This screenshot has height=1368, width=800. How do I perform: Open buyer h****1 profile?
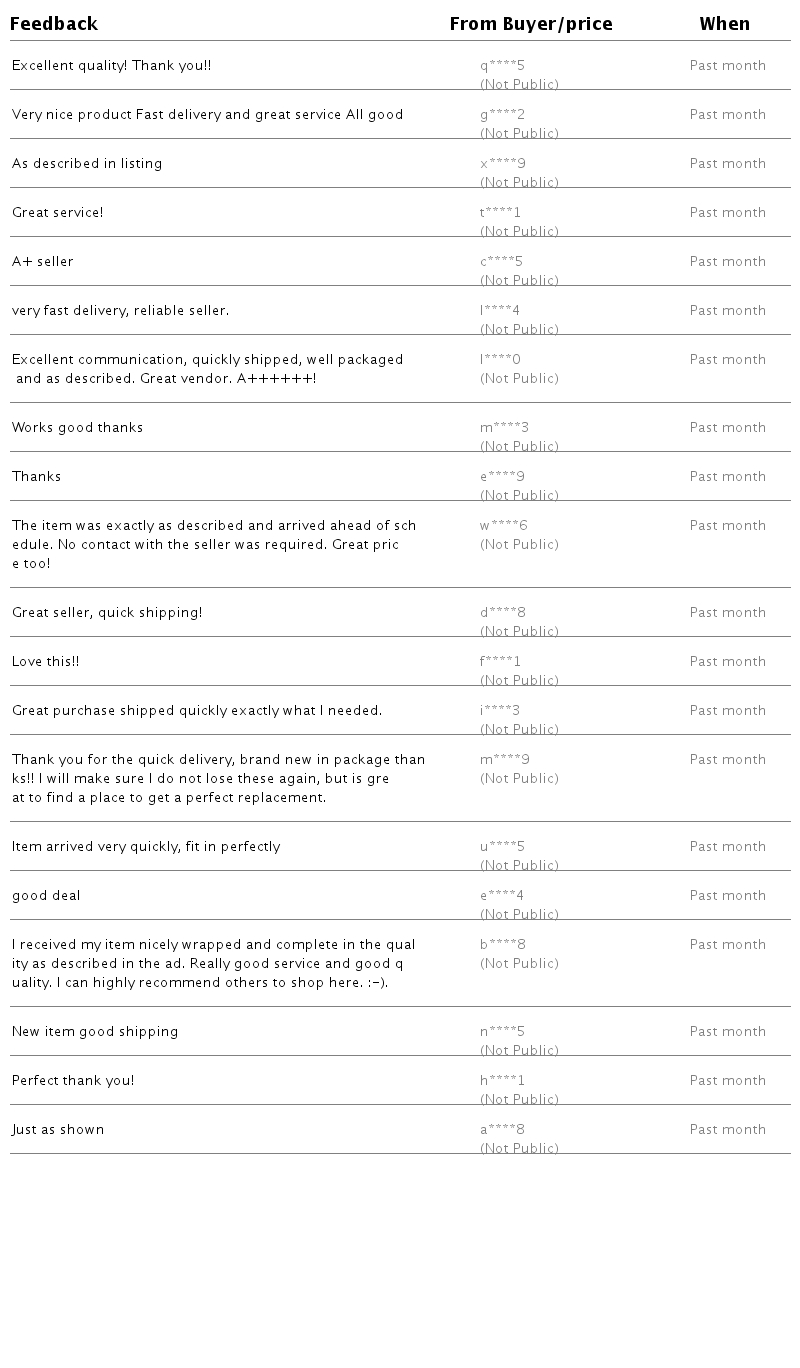(502, 1081)
